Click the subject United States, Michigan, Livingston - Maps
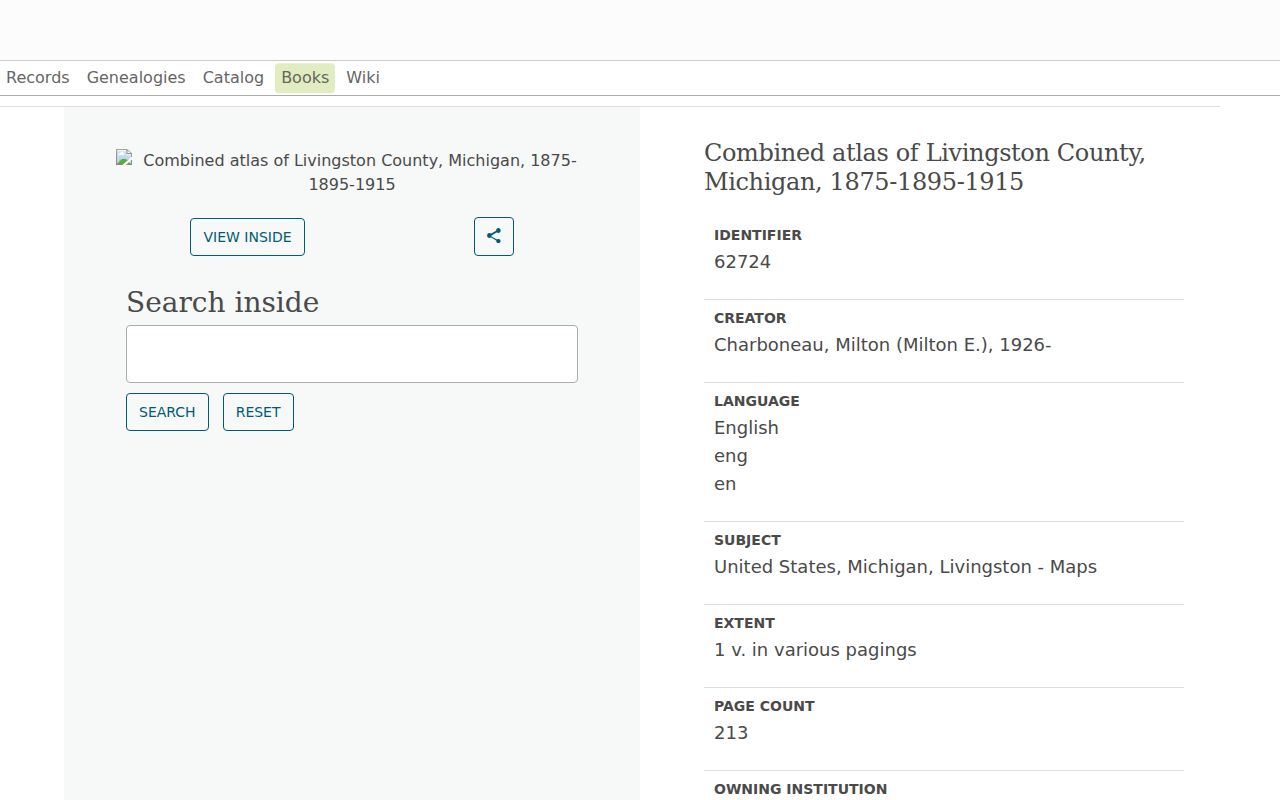The height and width of the screenshot is (800, 1280). (905, 567)
